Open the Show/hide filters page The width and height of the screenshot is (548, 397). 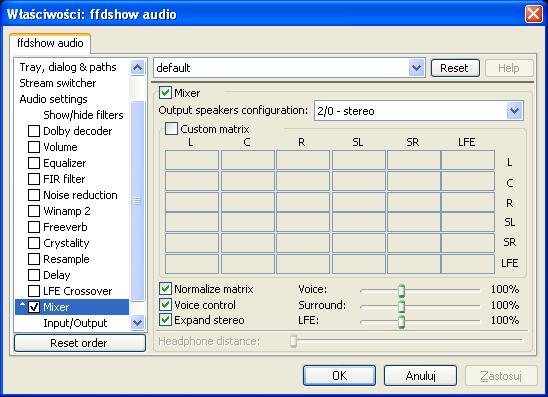click(x=83, y=115)
